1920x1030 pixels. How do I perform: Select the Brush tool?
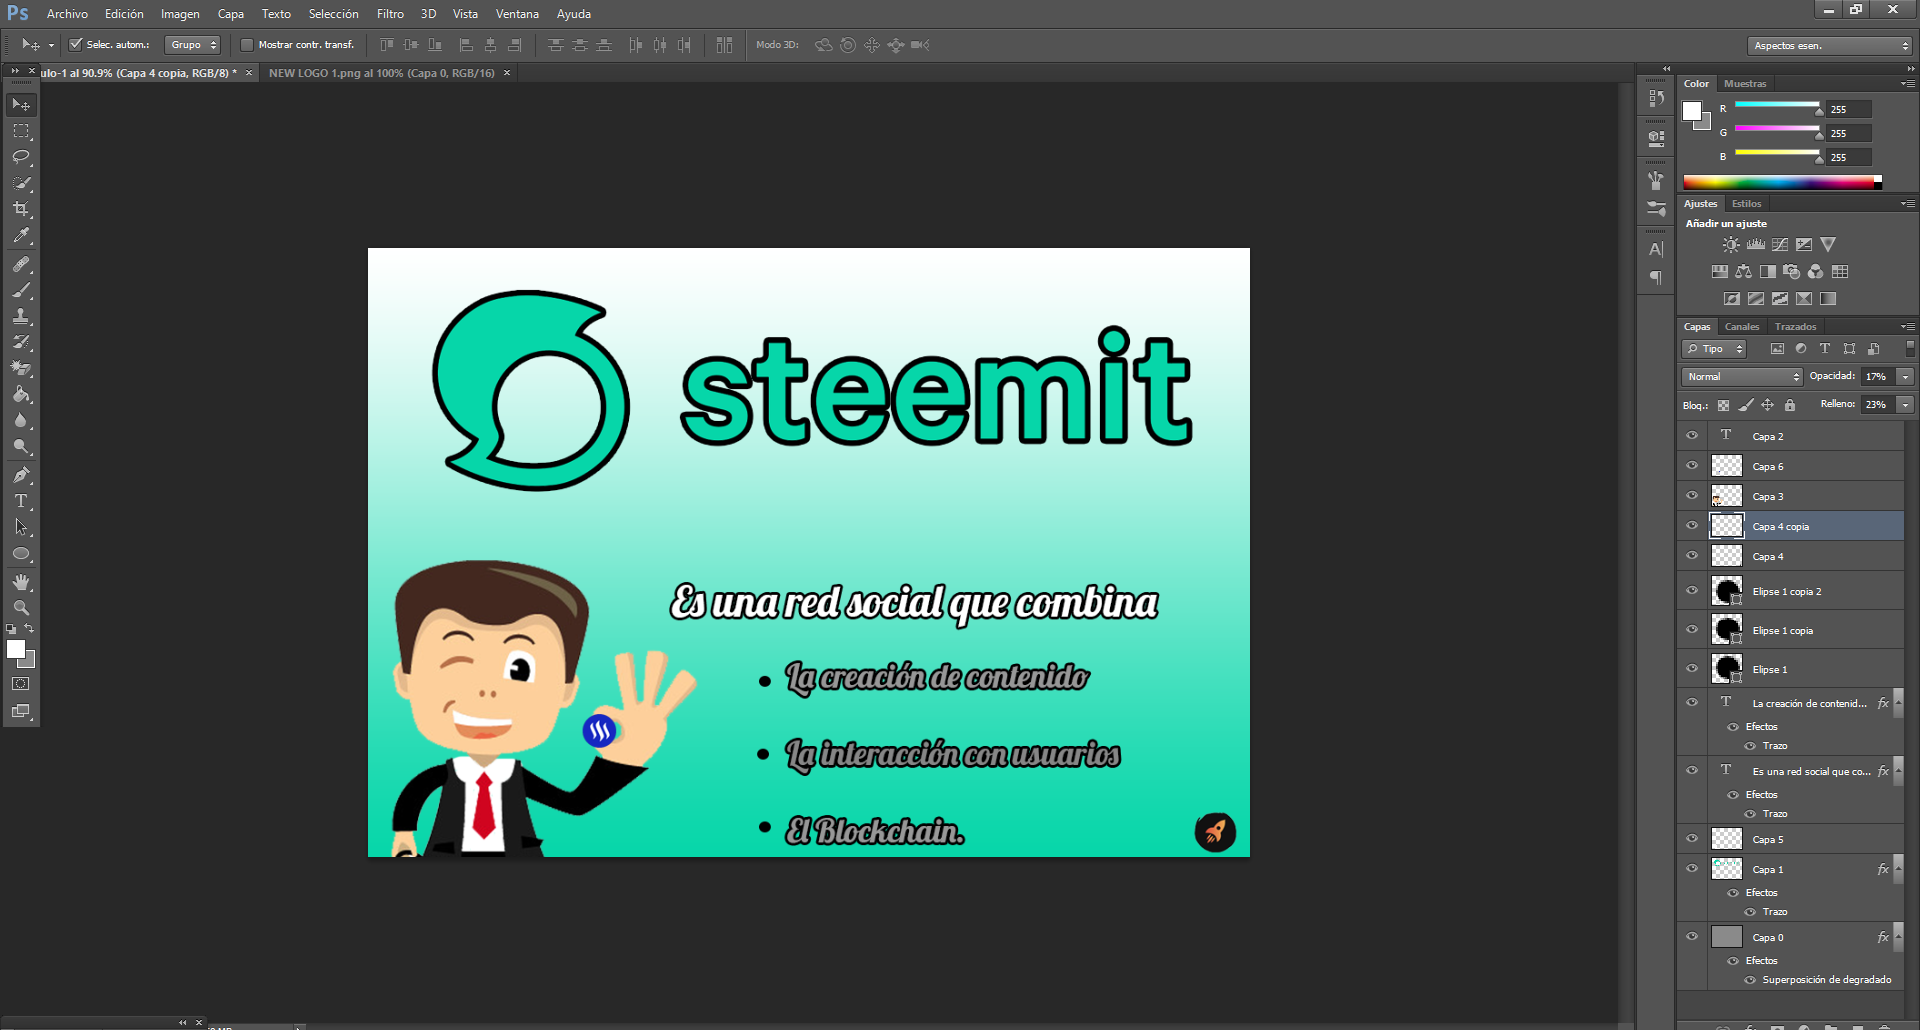(x=21, y=290)
